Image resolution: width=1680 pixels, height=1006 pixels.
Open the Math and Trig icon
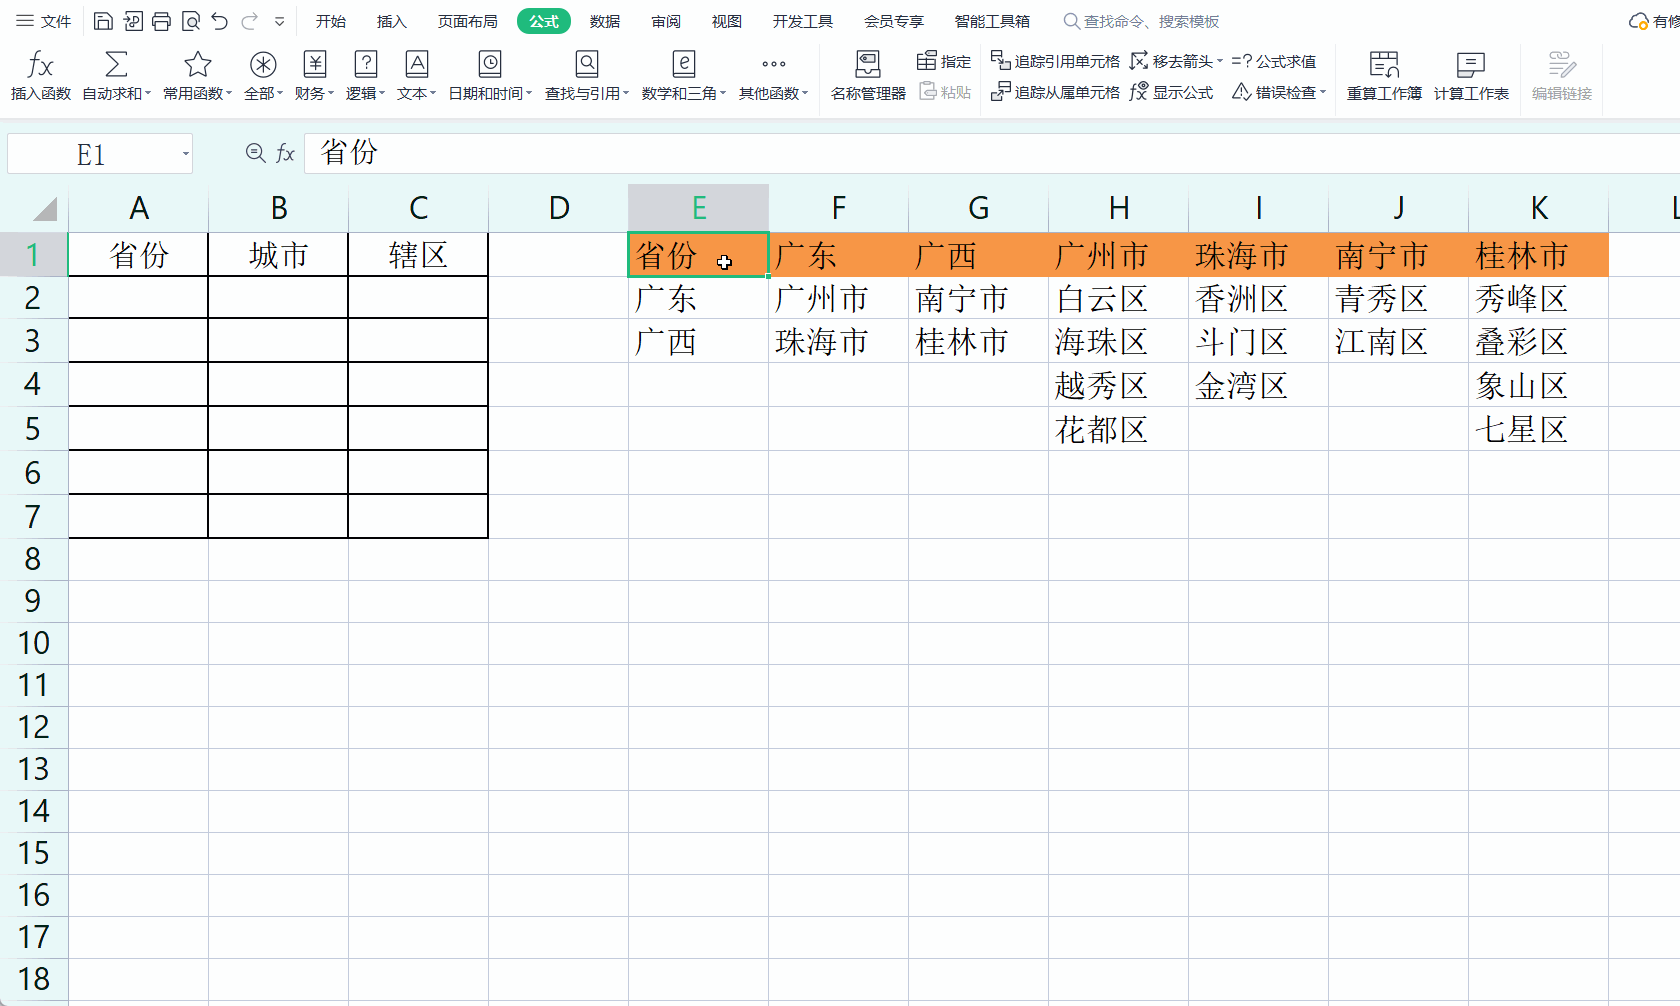pos(684,64)
